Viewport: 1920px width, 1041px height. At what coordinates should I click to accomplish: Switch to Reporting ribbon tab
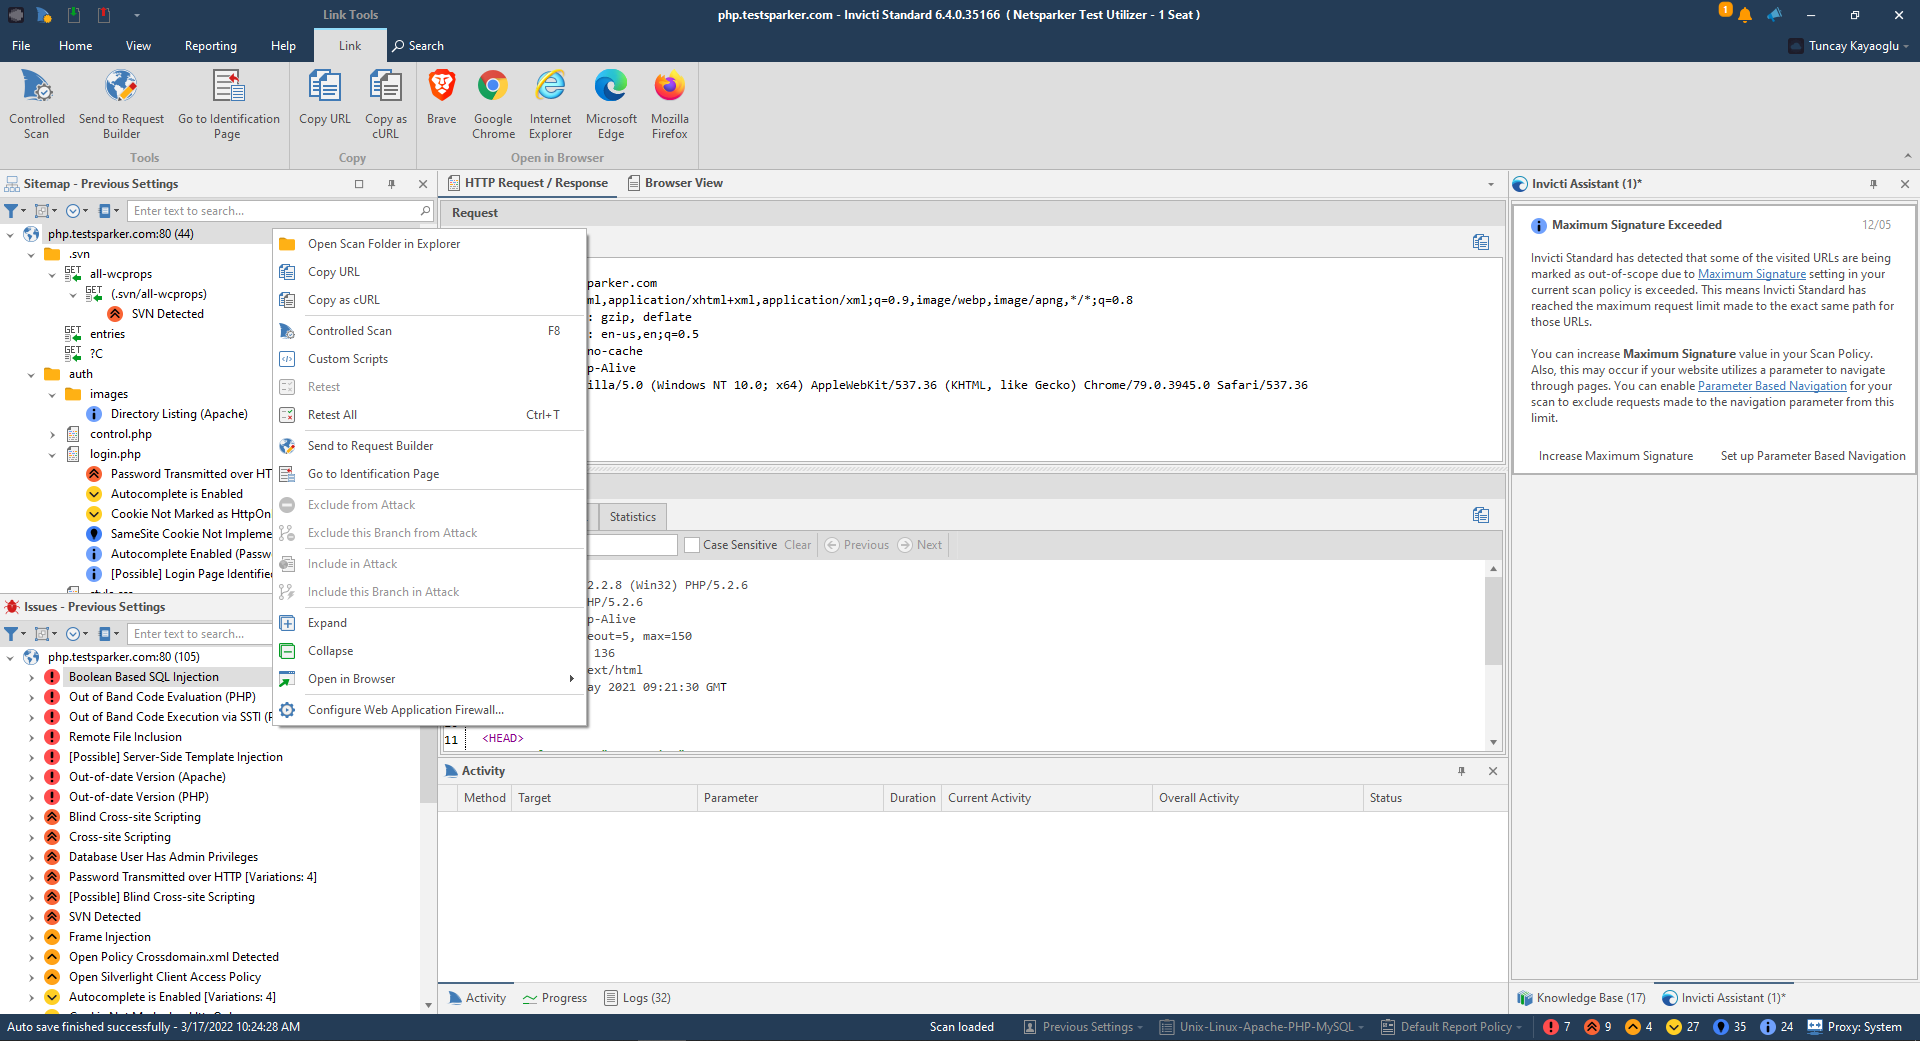tap(210, 46)
